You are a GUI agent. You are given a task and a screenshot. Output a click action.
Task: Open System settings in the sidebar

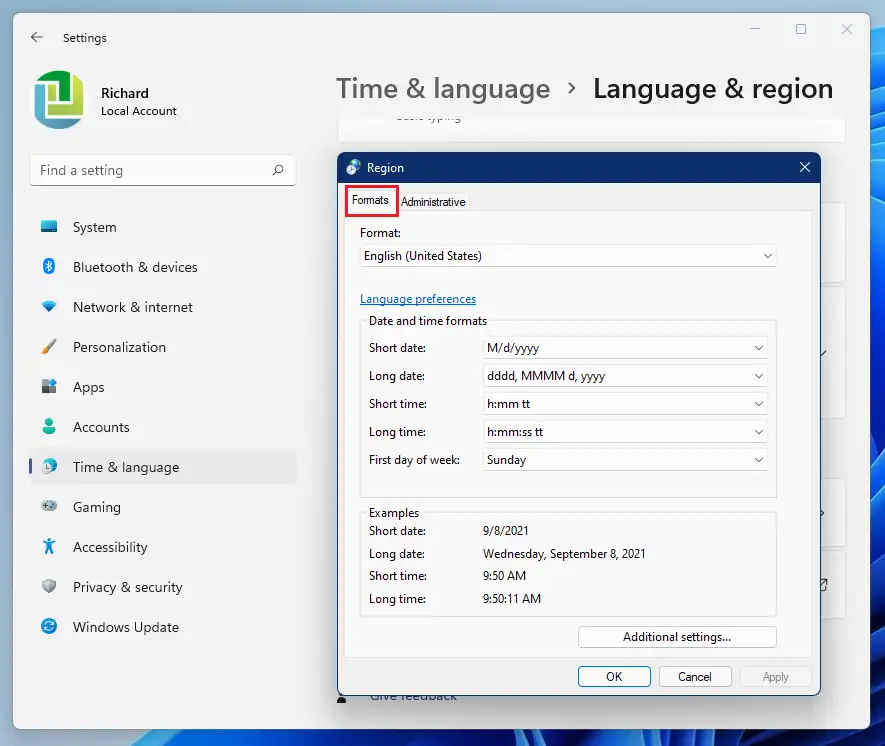click(163, 227)
